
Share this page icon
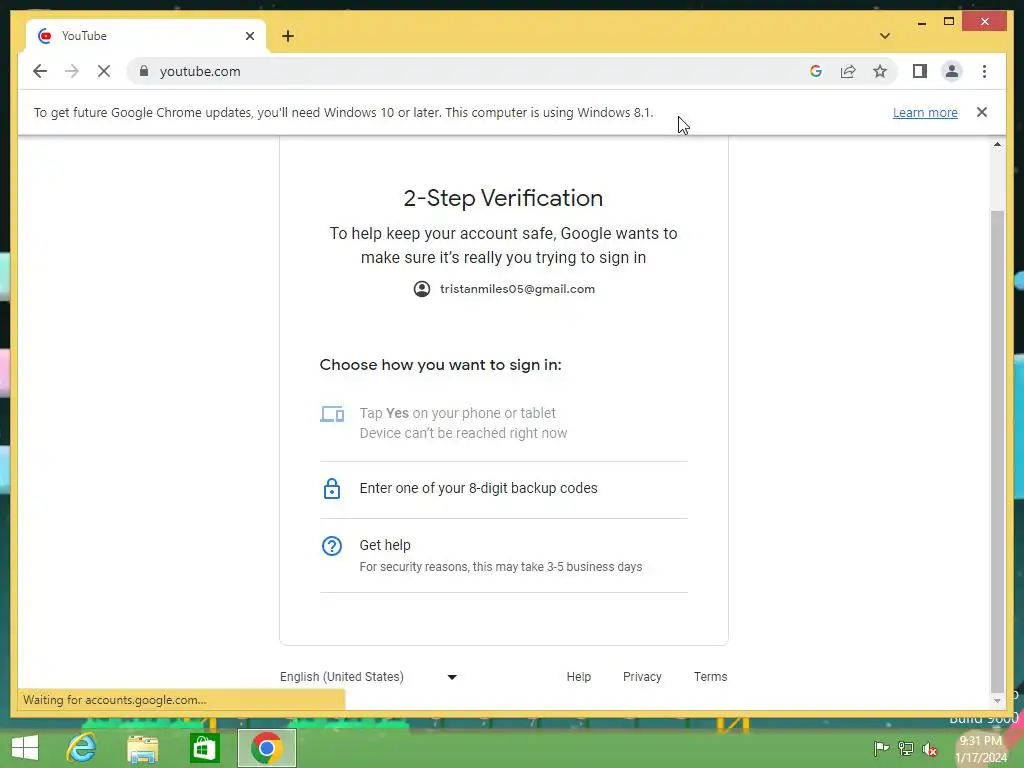click(x=848, y=71)
